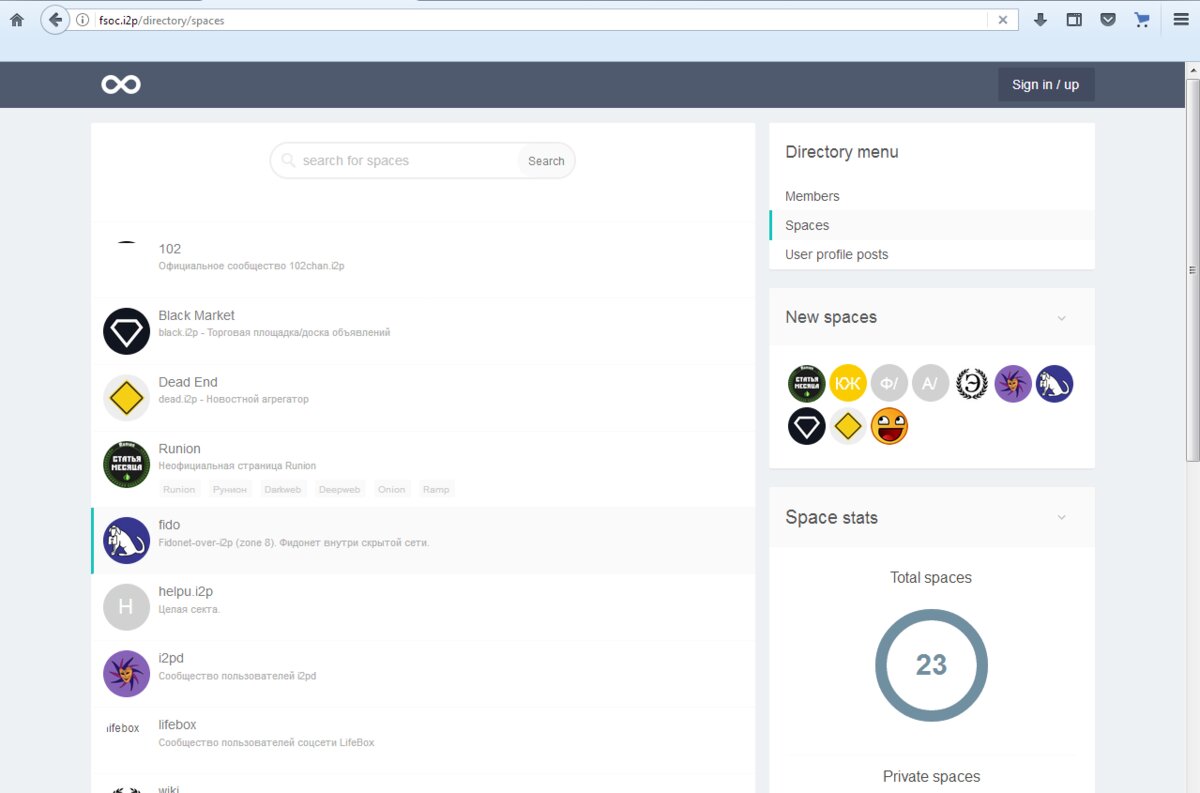Click the infinity site logo
Viewport: 1200px width, 793px height.
tap(121, 85)
